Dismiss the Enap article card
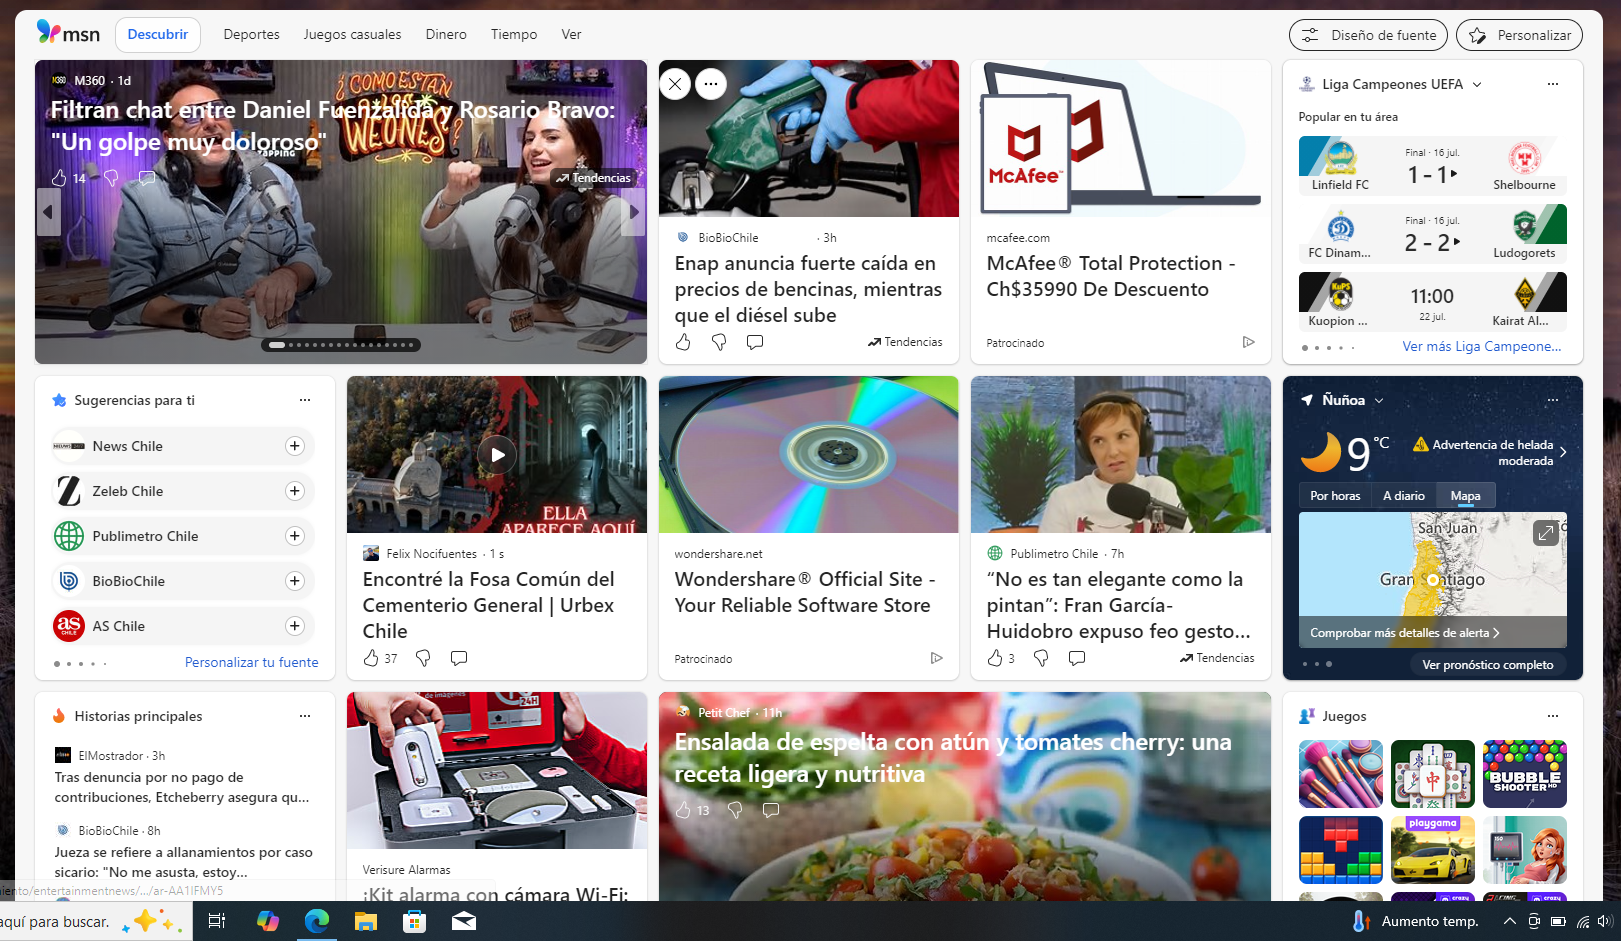This screenshot has width=1621, height=941. [676, 84]
